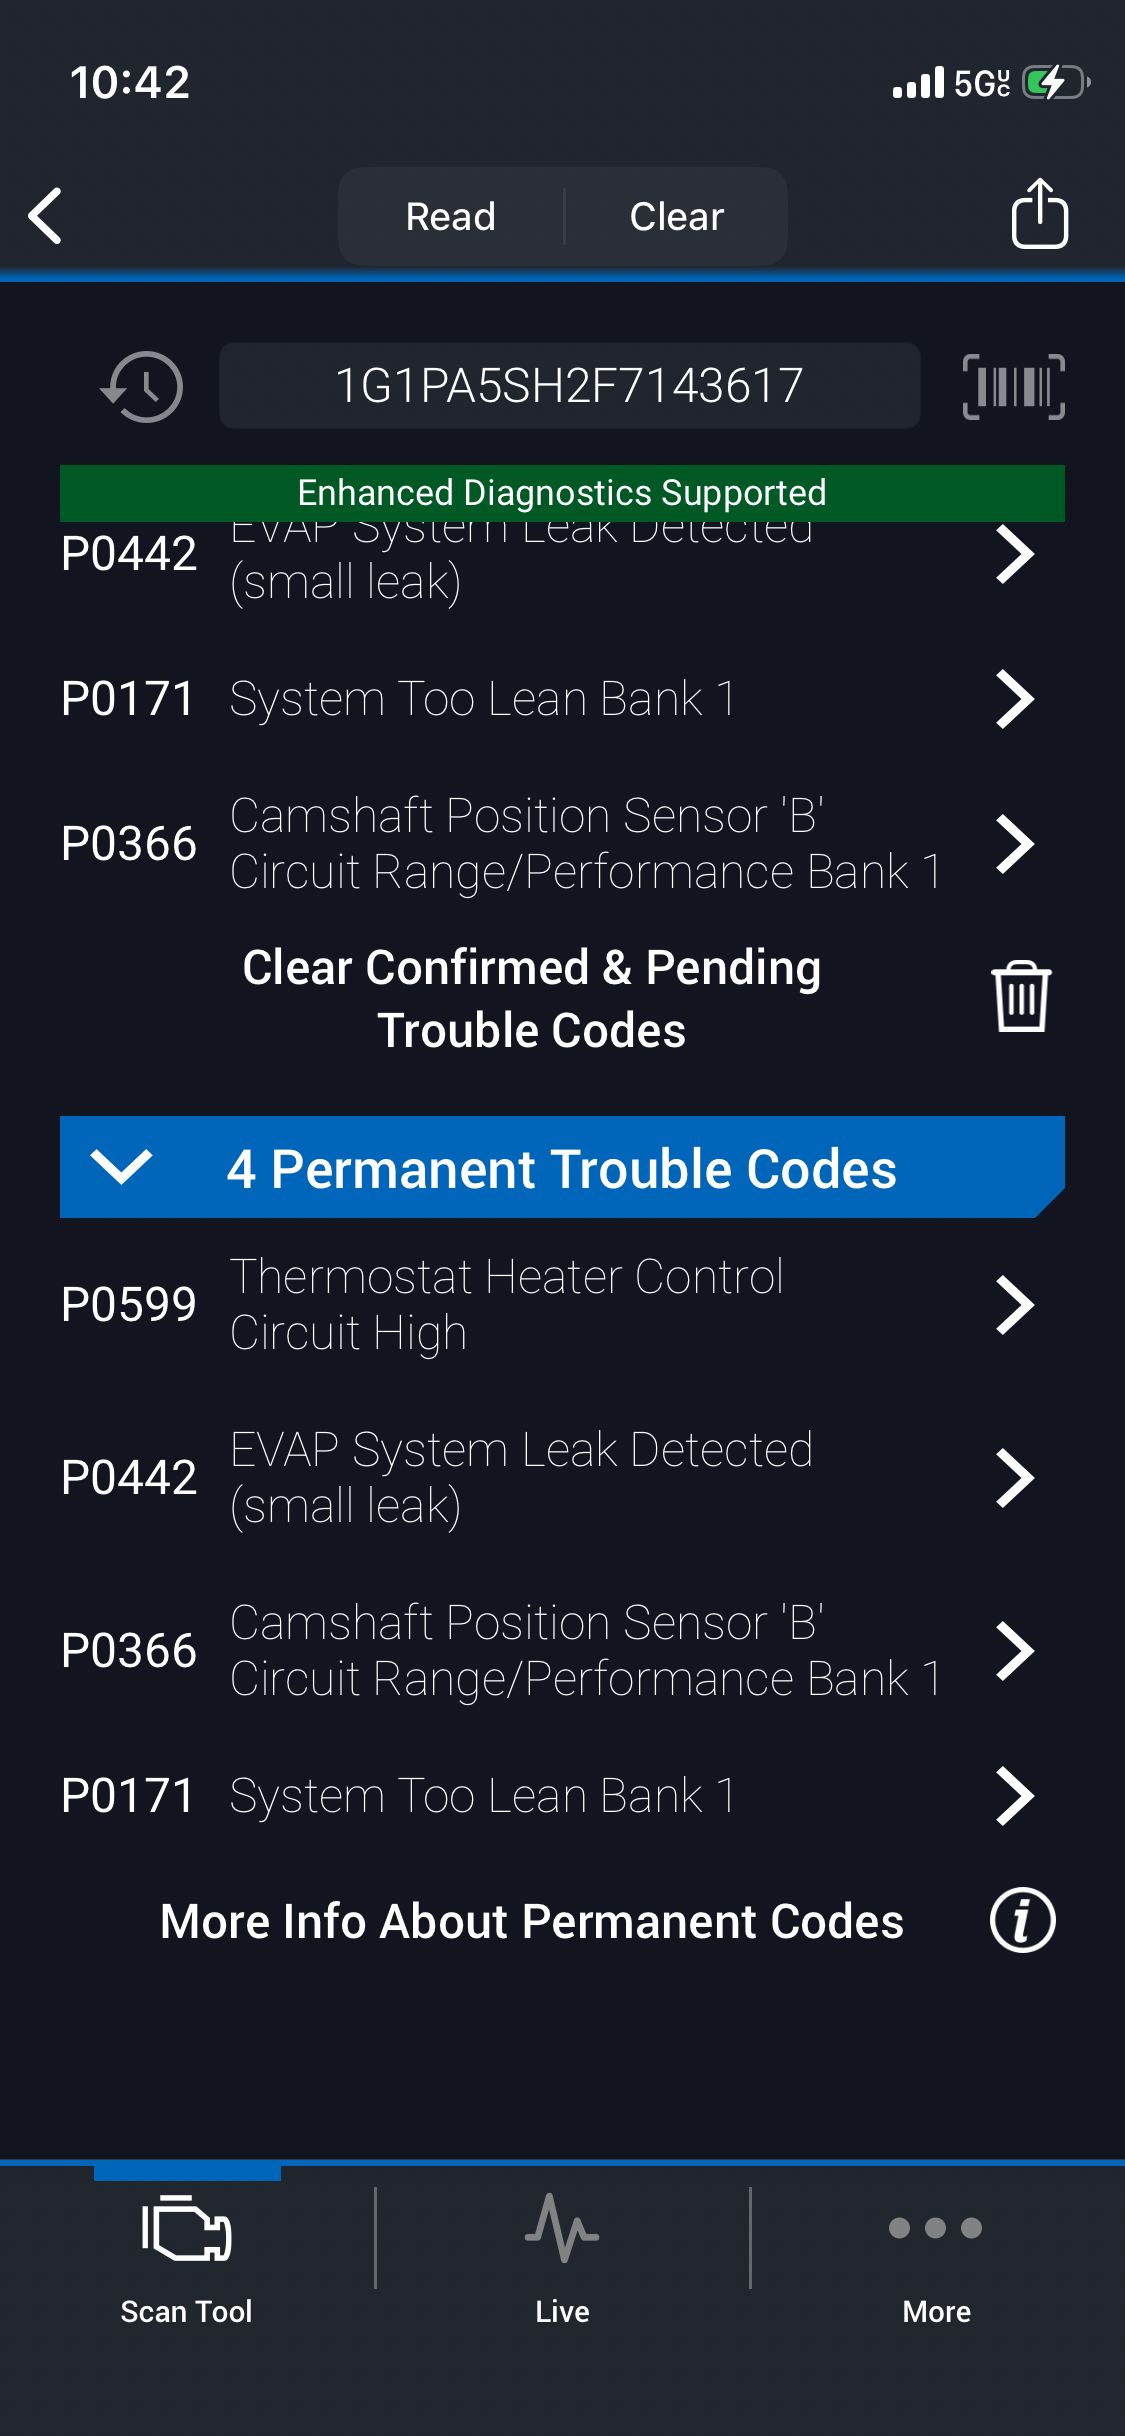
Task: Open the permanent P0366 camshaft sensor chevron
Action: [1015, 1651]
